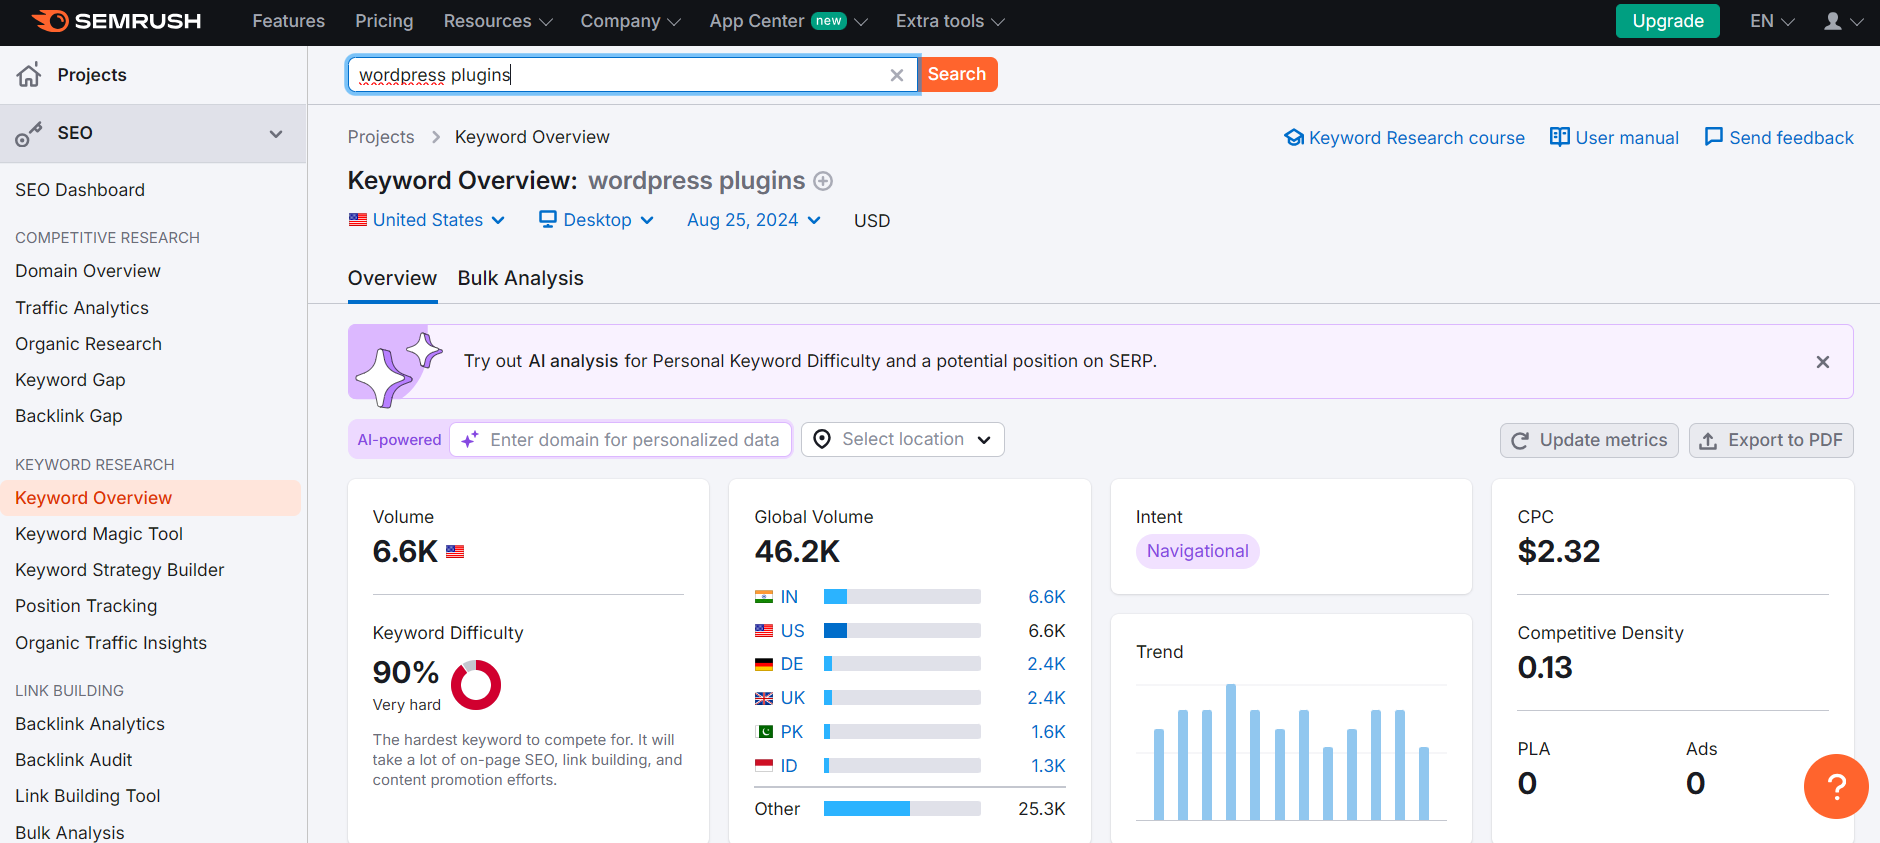Click the Semrush logo
This screenshot has height=843, width=1880.
pyautogui.click(x=116, y=21)
